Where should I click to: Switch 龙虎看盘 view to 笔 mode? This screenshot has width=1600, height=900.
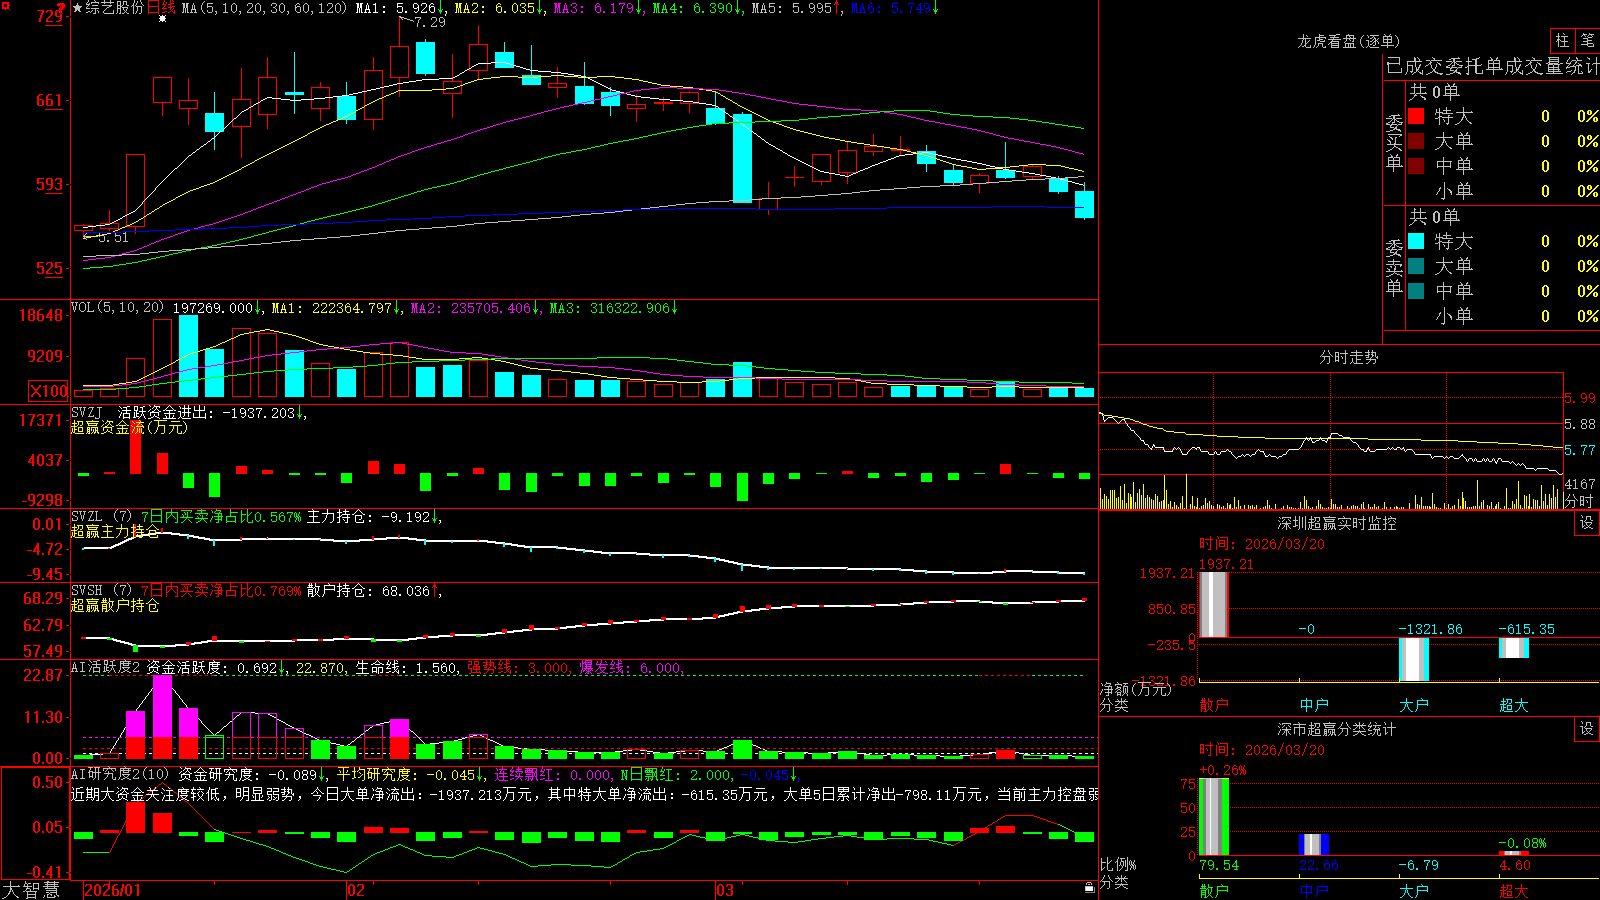pos(1587,40)
